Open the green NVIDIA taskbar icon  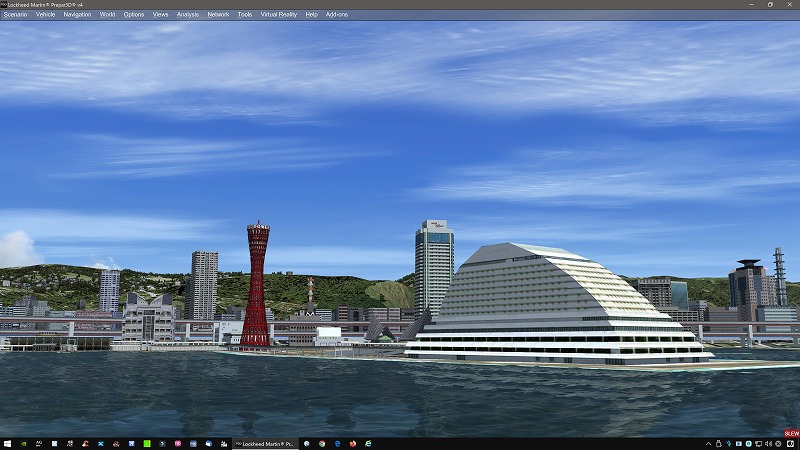(x=23, y=444)
